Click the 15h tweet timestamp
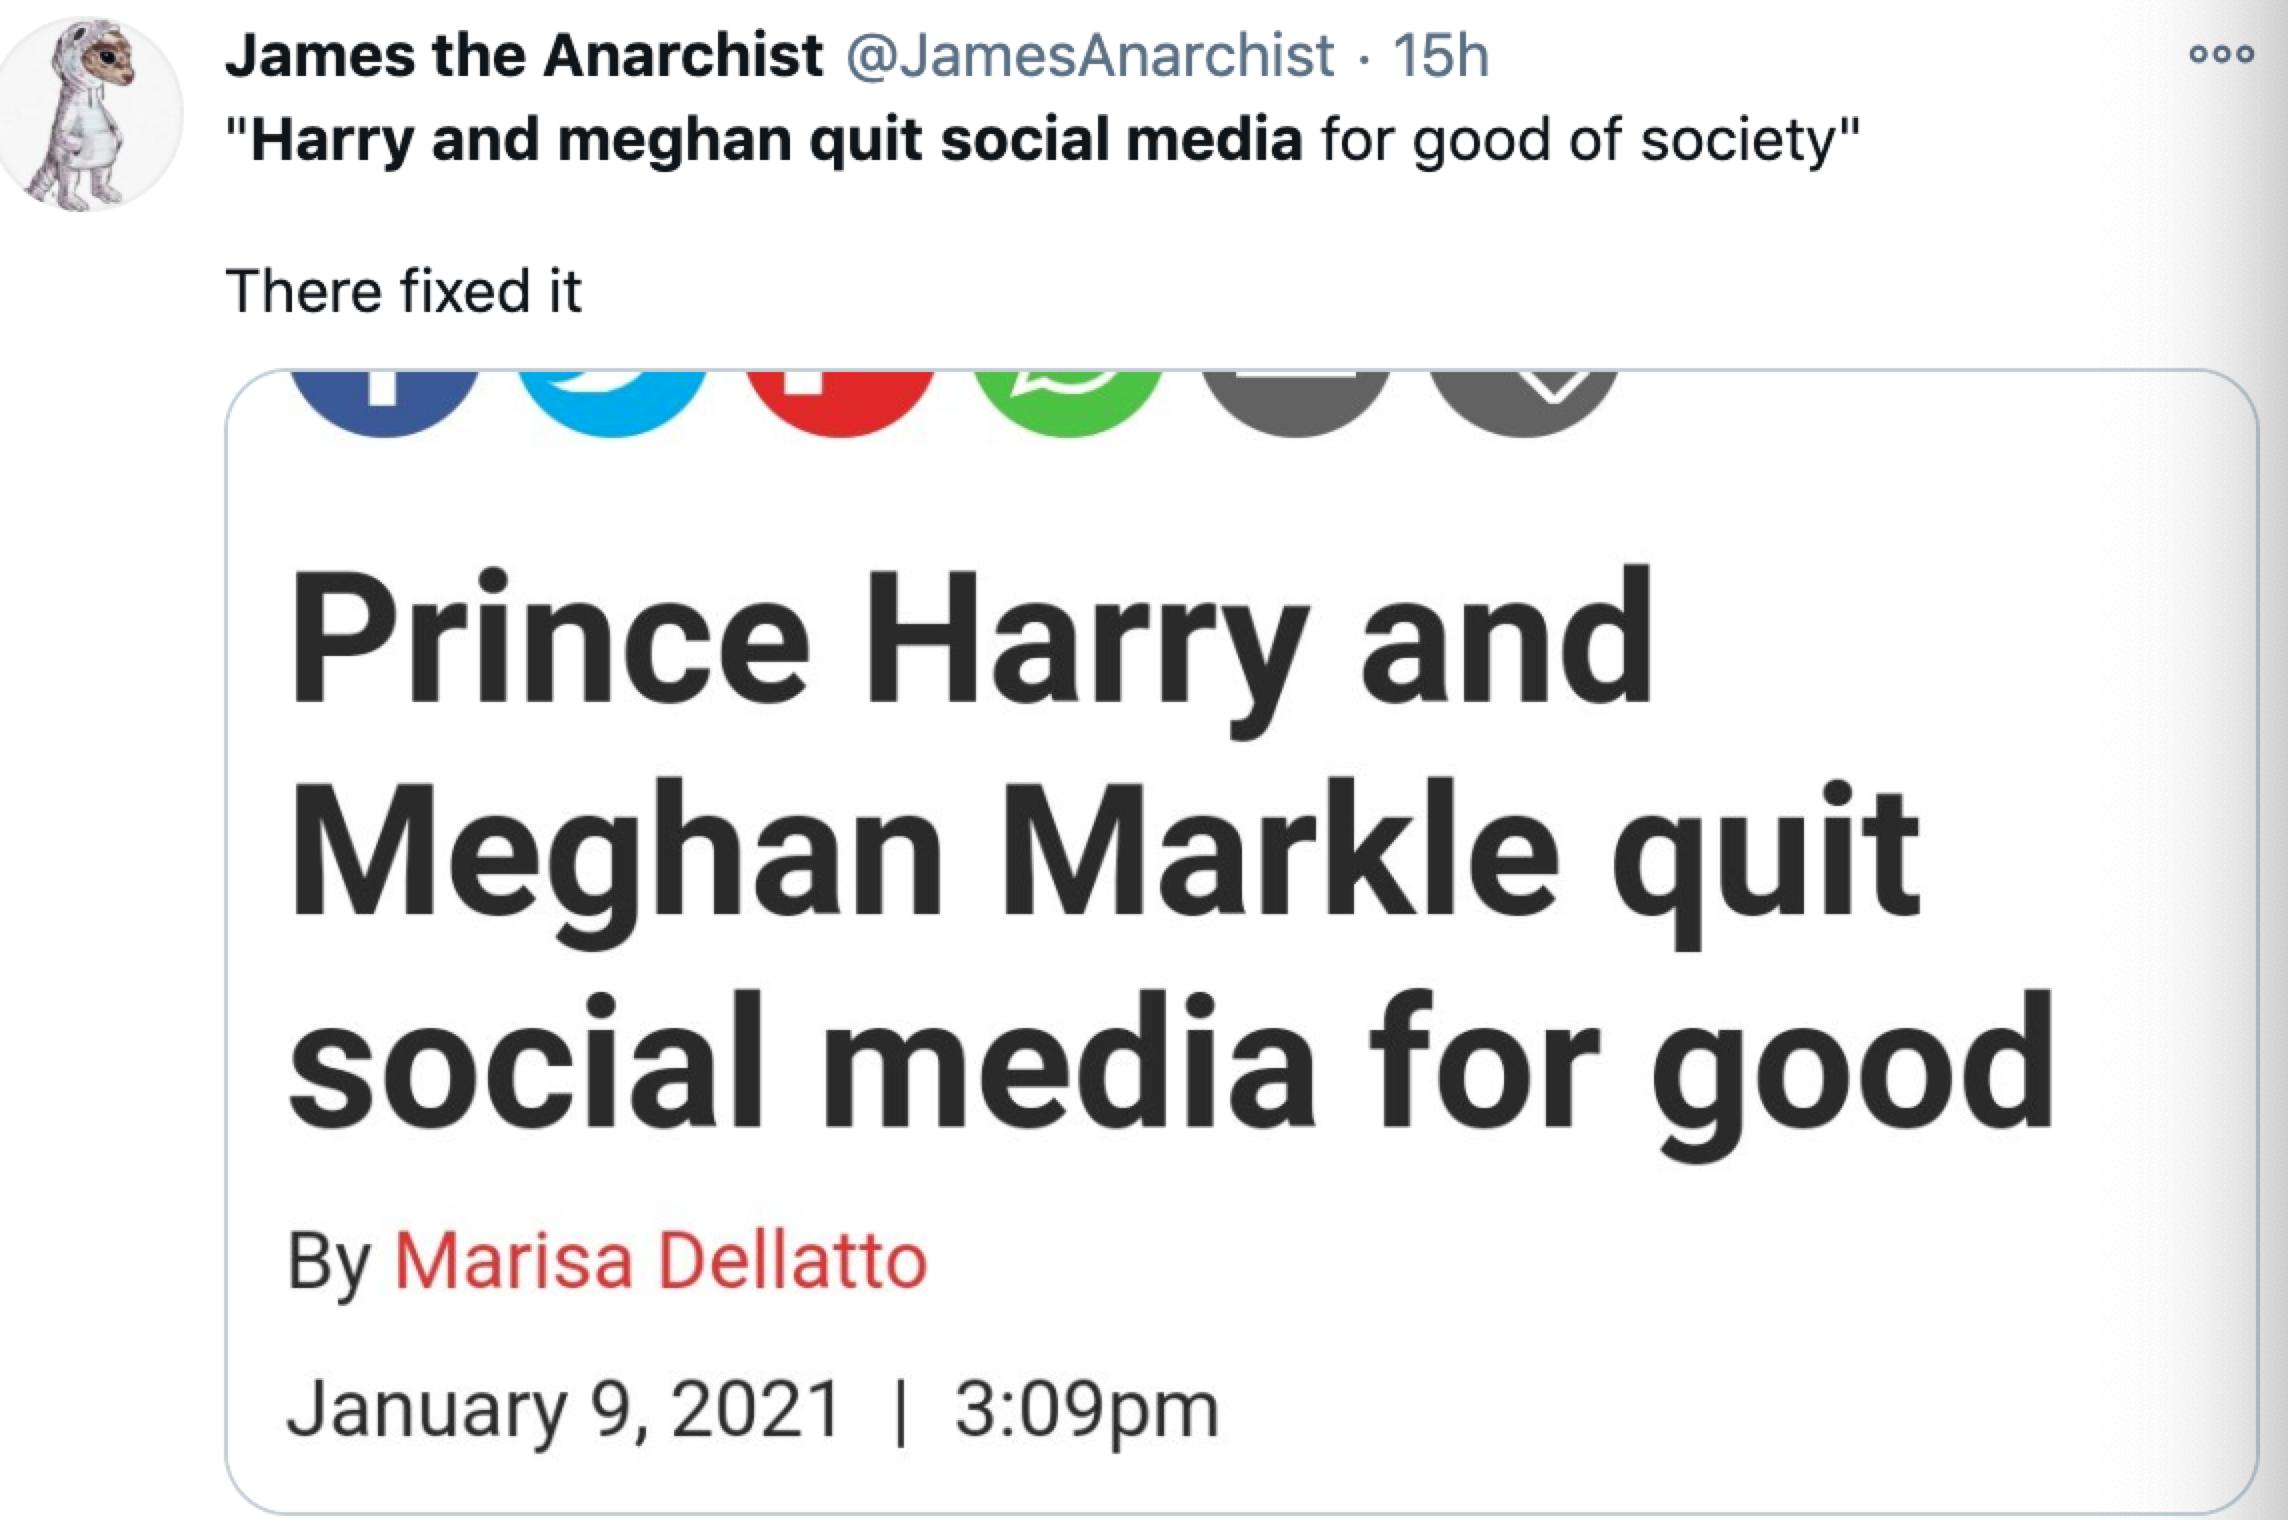2288x1520 pixels. click(x=1440, y=55)
